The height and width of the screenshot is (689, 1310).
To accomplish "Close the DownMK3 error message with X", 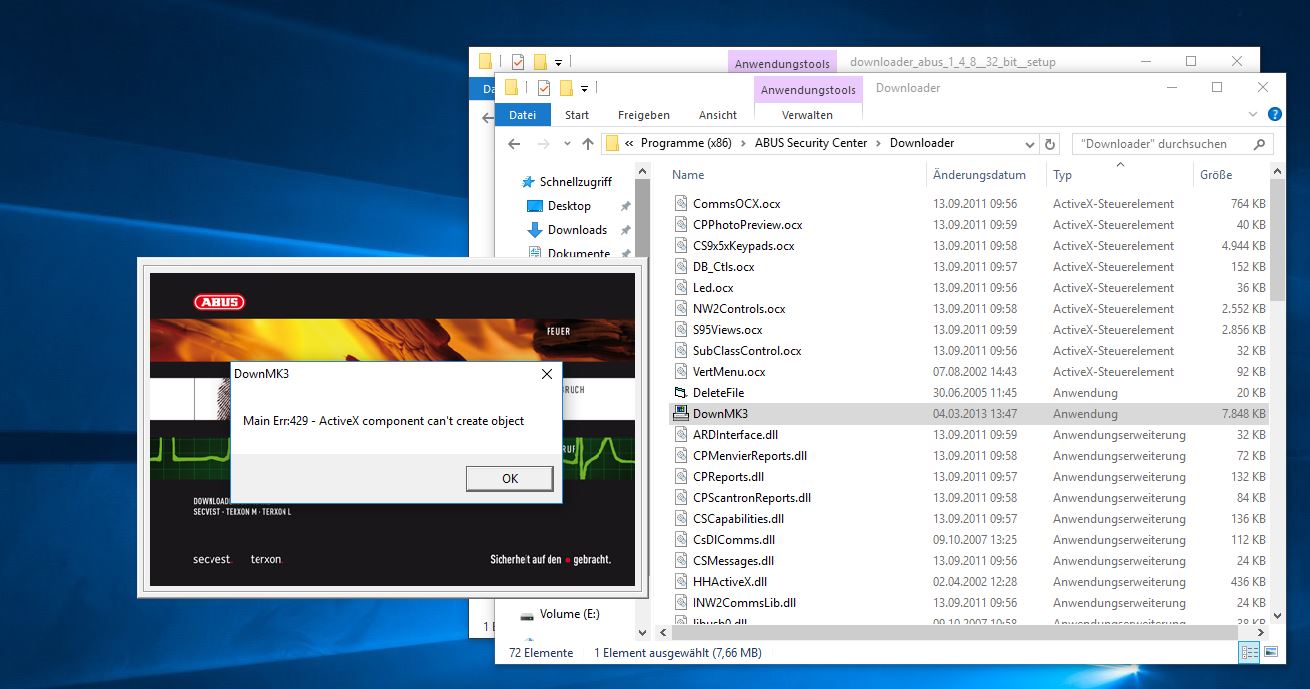I will point(546,374).
